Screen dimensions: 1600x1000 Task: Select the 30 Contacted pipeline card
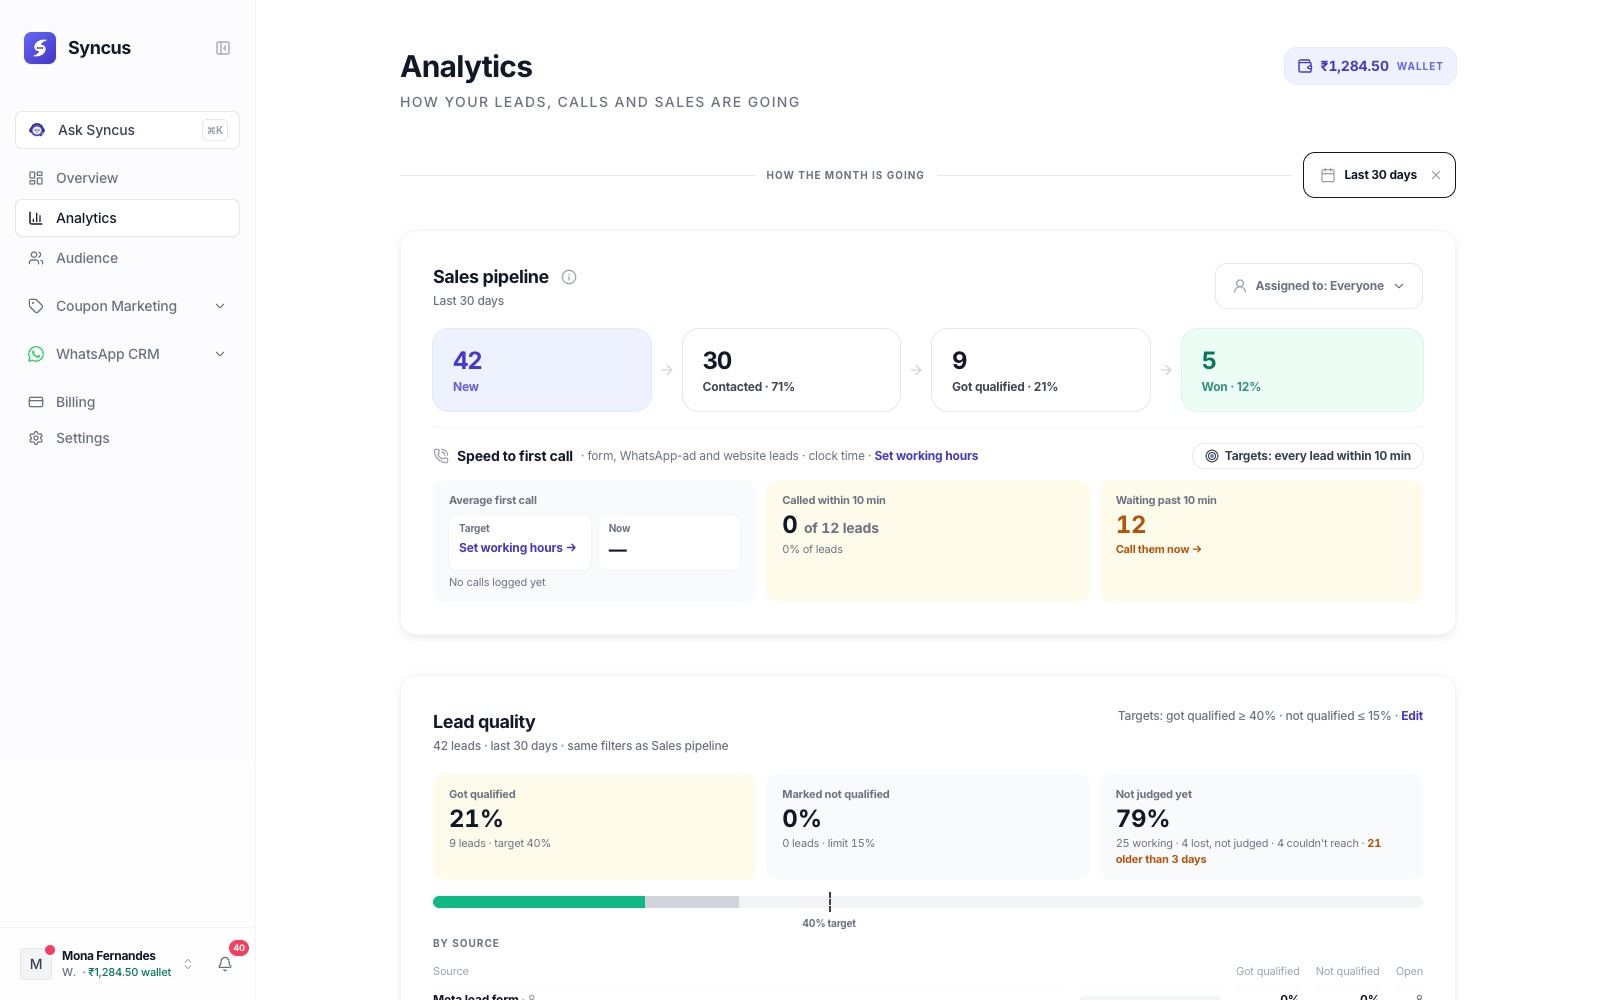click(x=791, y=370)
